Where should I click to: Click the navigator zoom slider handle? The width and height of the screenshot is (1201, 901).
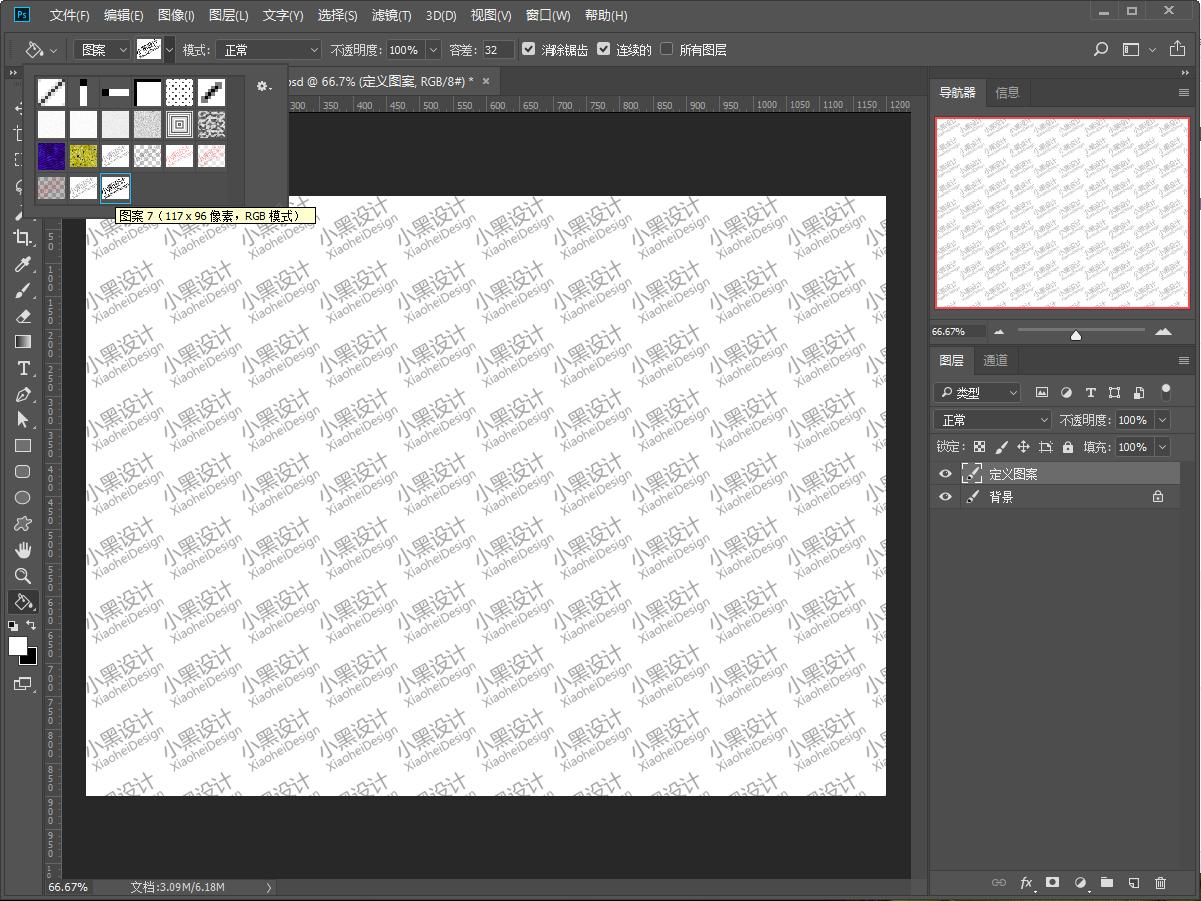point(1075,334)
